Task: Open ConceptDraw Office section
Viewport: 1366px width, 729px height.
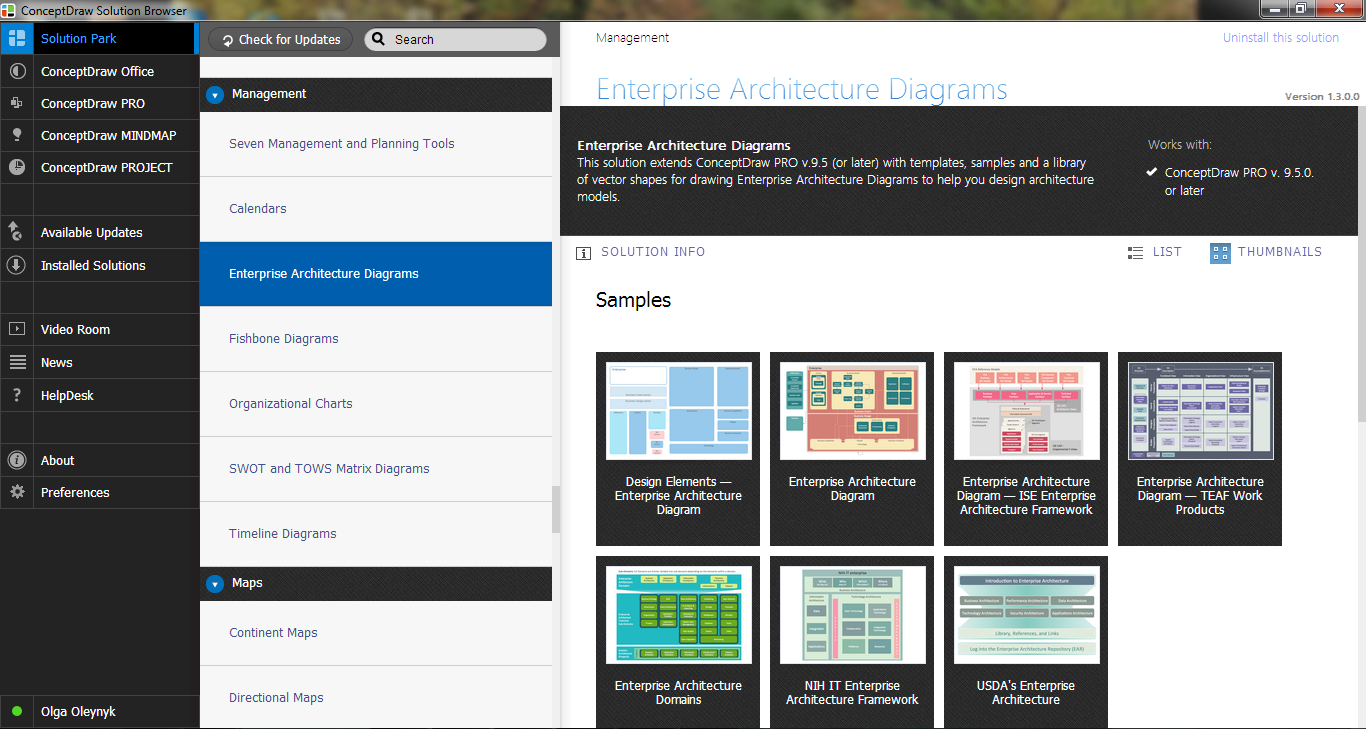Action: click(98, 71)
